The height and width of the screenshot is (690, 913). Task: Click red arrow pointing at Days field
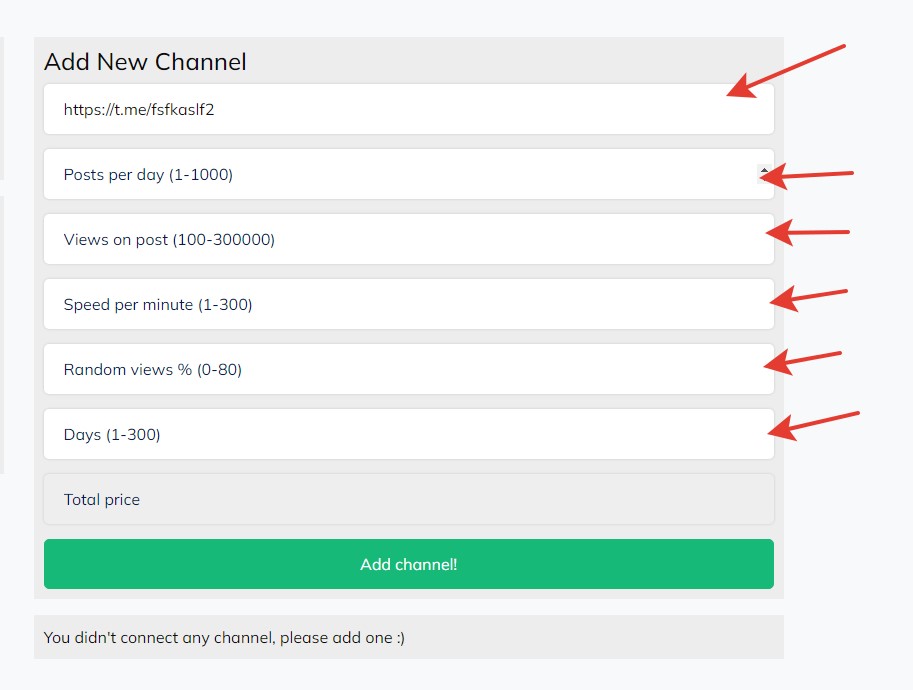813,423
